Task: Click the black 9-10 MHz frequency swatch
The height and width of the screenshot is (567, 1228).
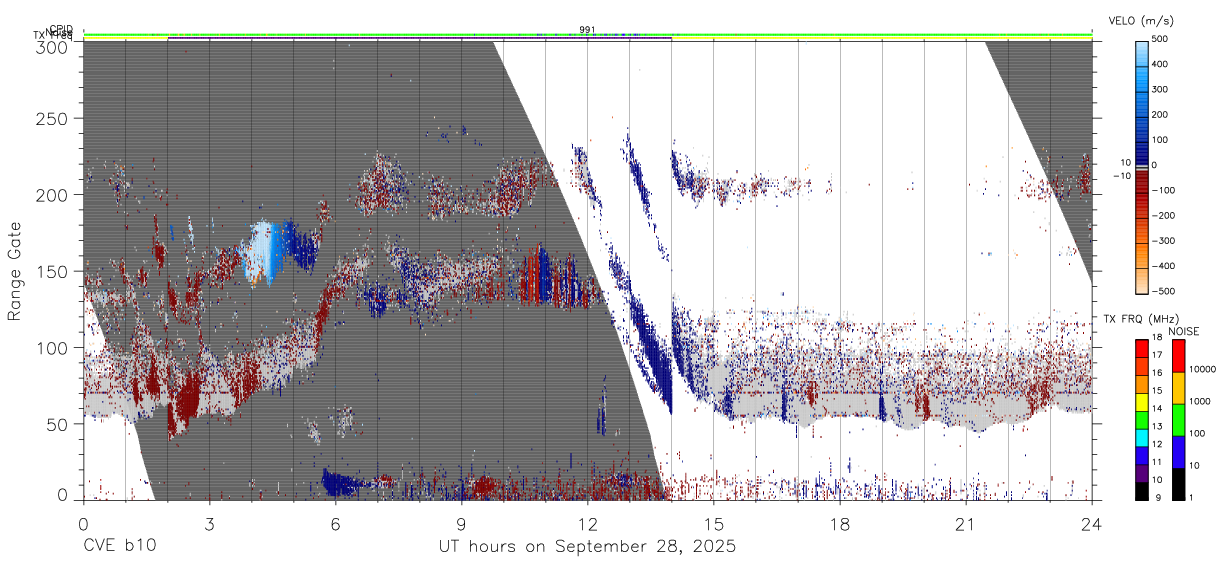Action: 1141,490
